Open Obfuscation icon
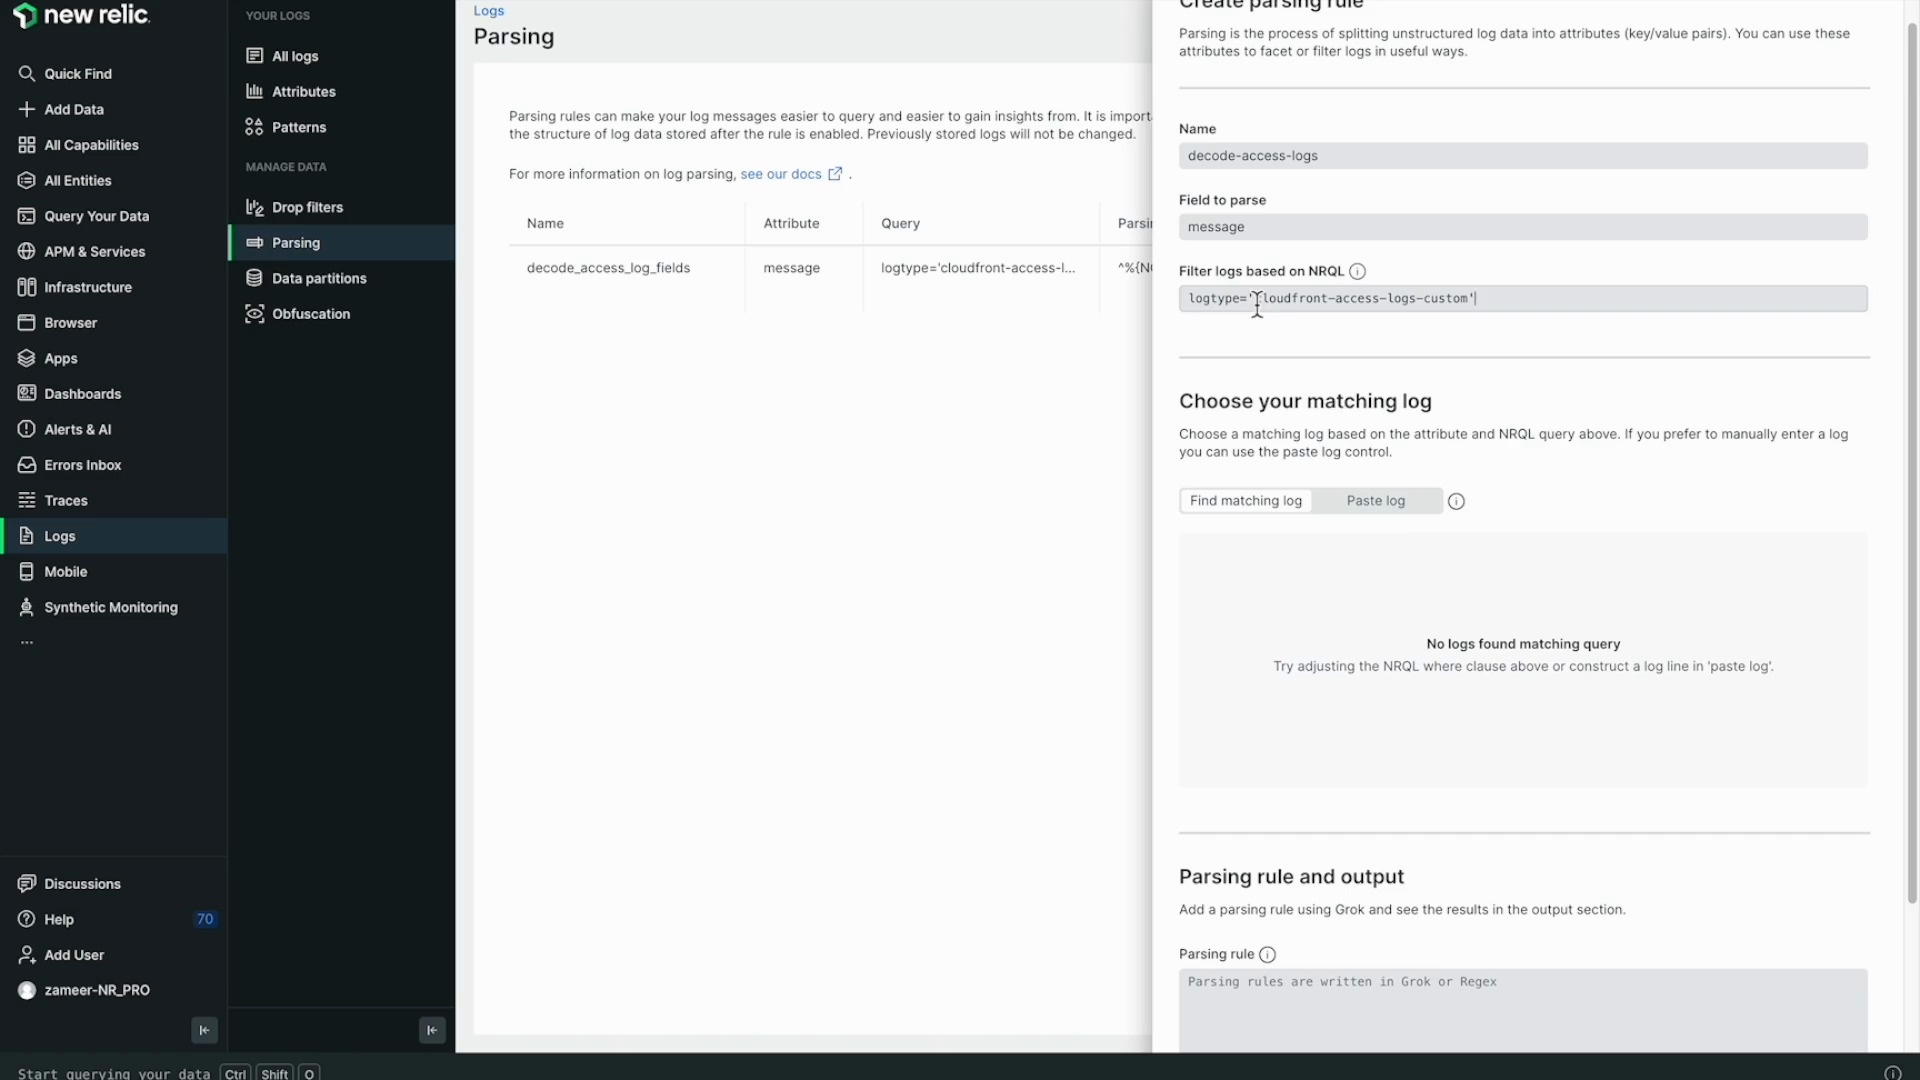 255,314
